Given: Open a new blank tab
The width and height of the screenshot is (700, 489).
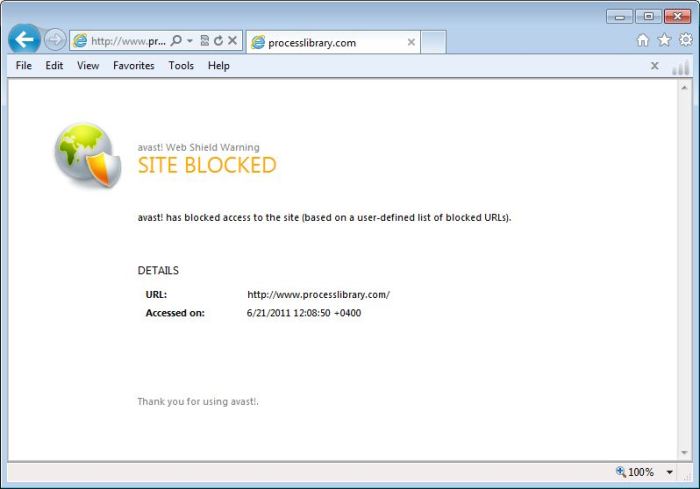Looking at the screenshot, I should [x=433, y=42].
